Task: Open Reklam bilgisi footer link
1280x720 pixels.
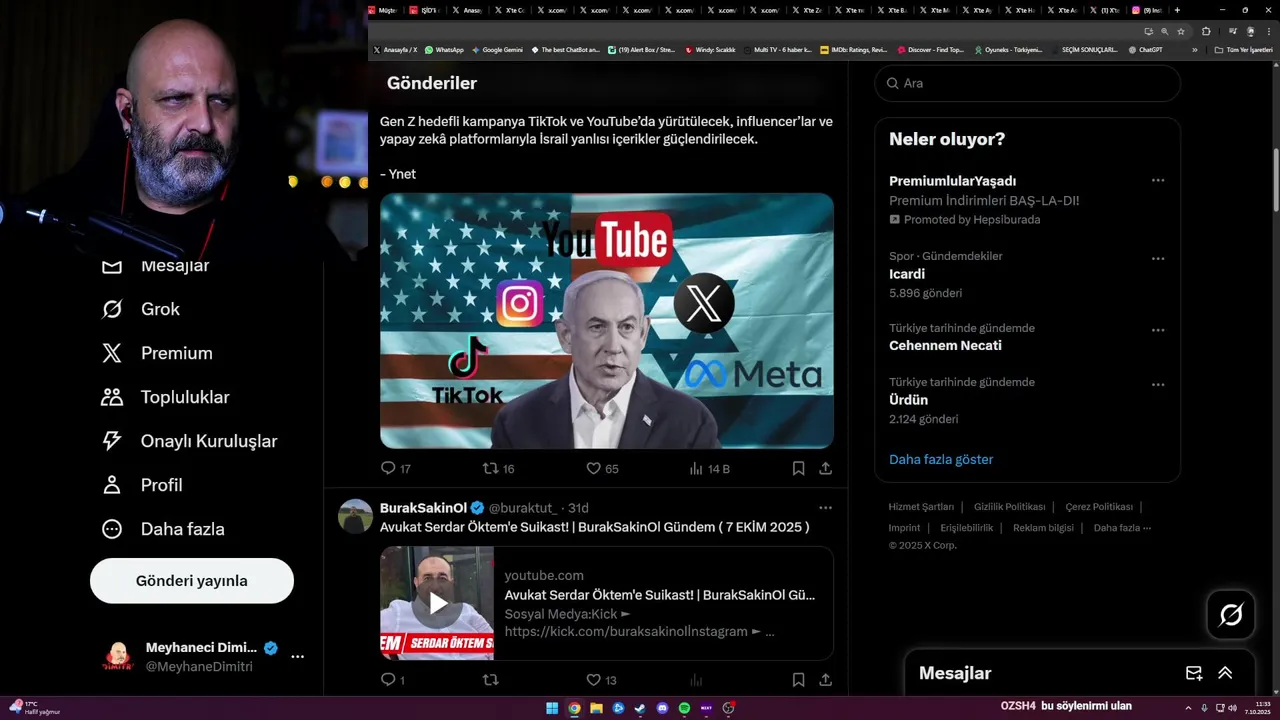Action: 1043,528
